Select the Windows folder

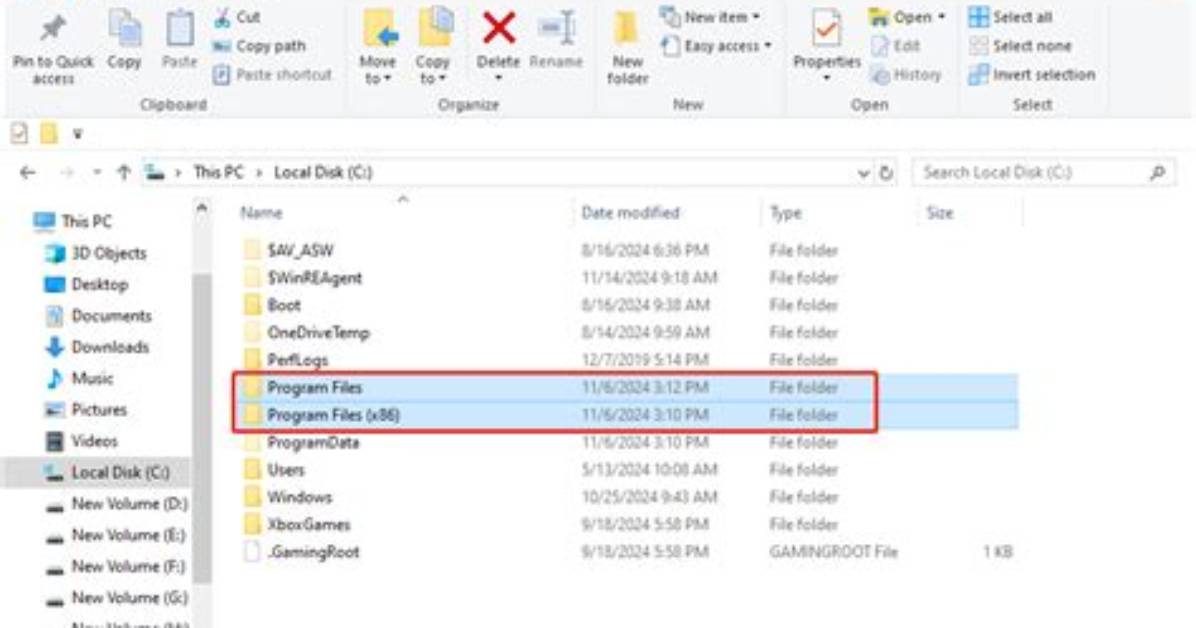(x=288, y=498)
